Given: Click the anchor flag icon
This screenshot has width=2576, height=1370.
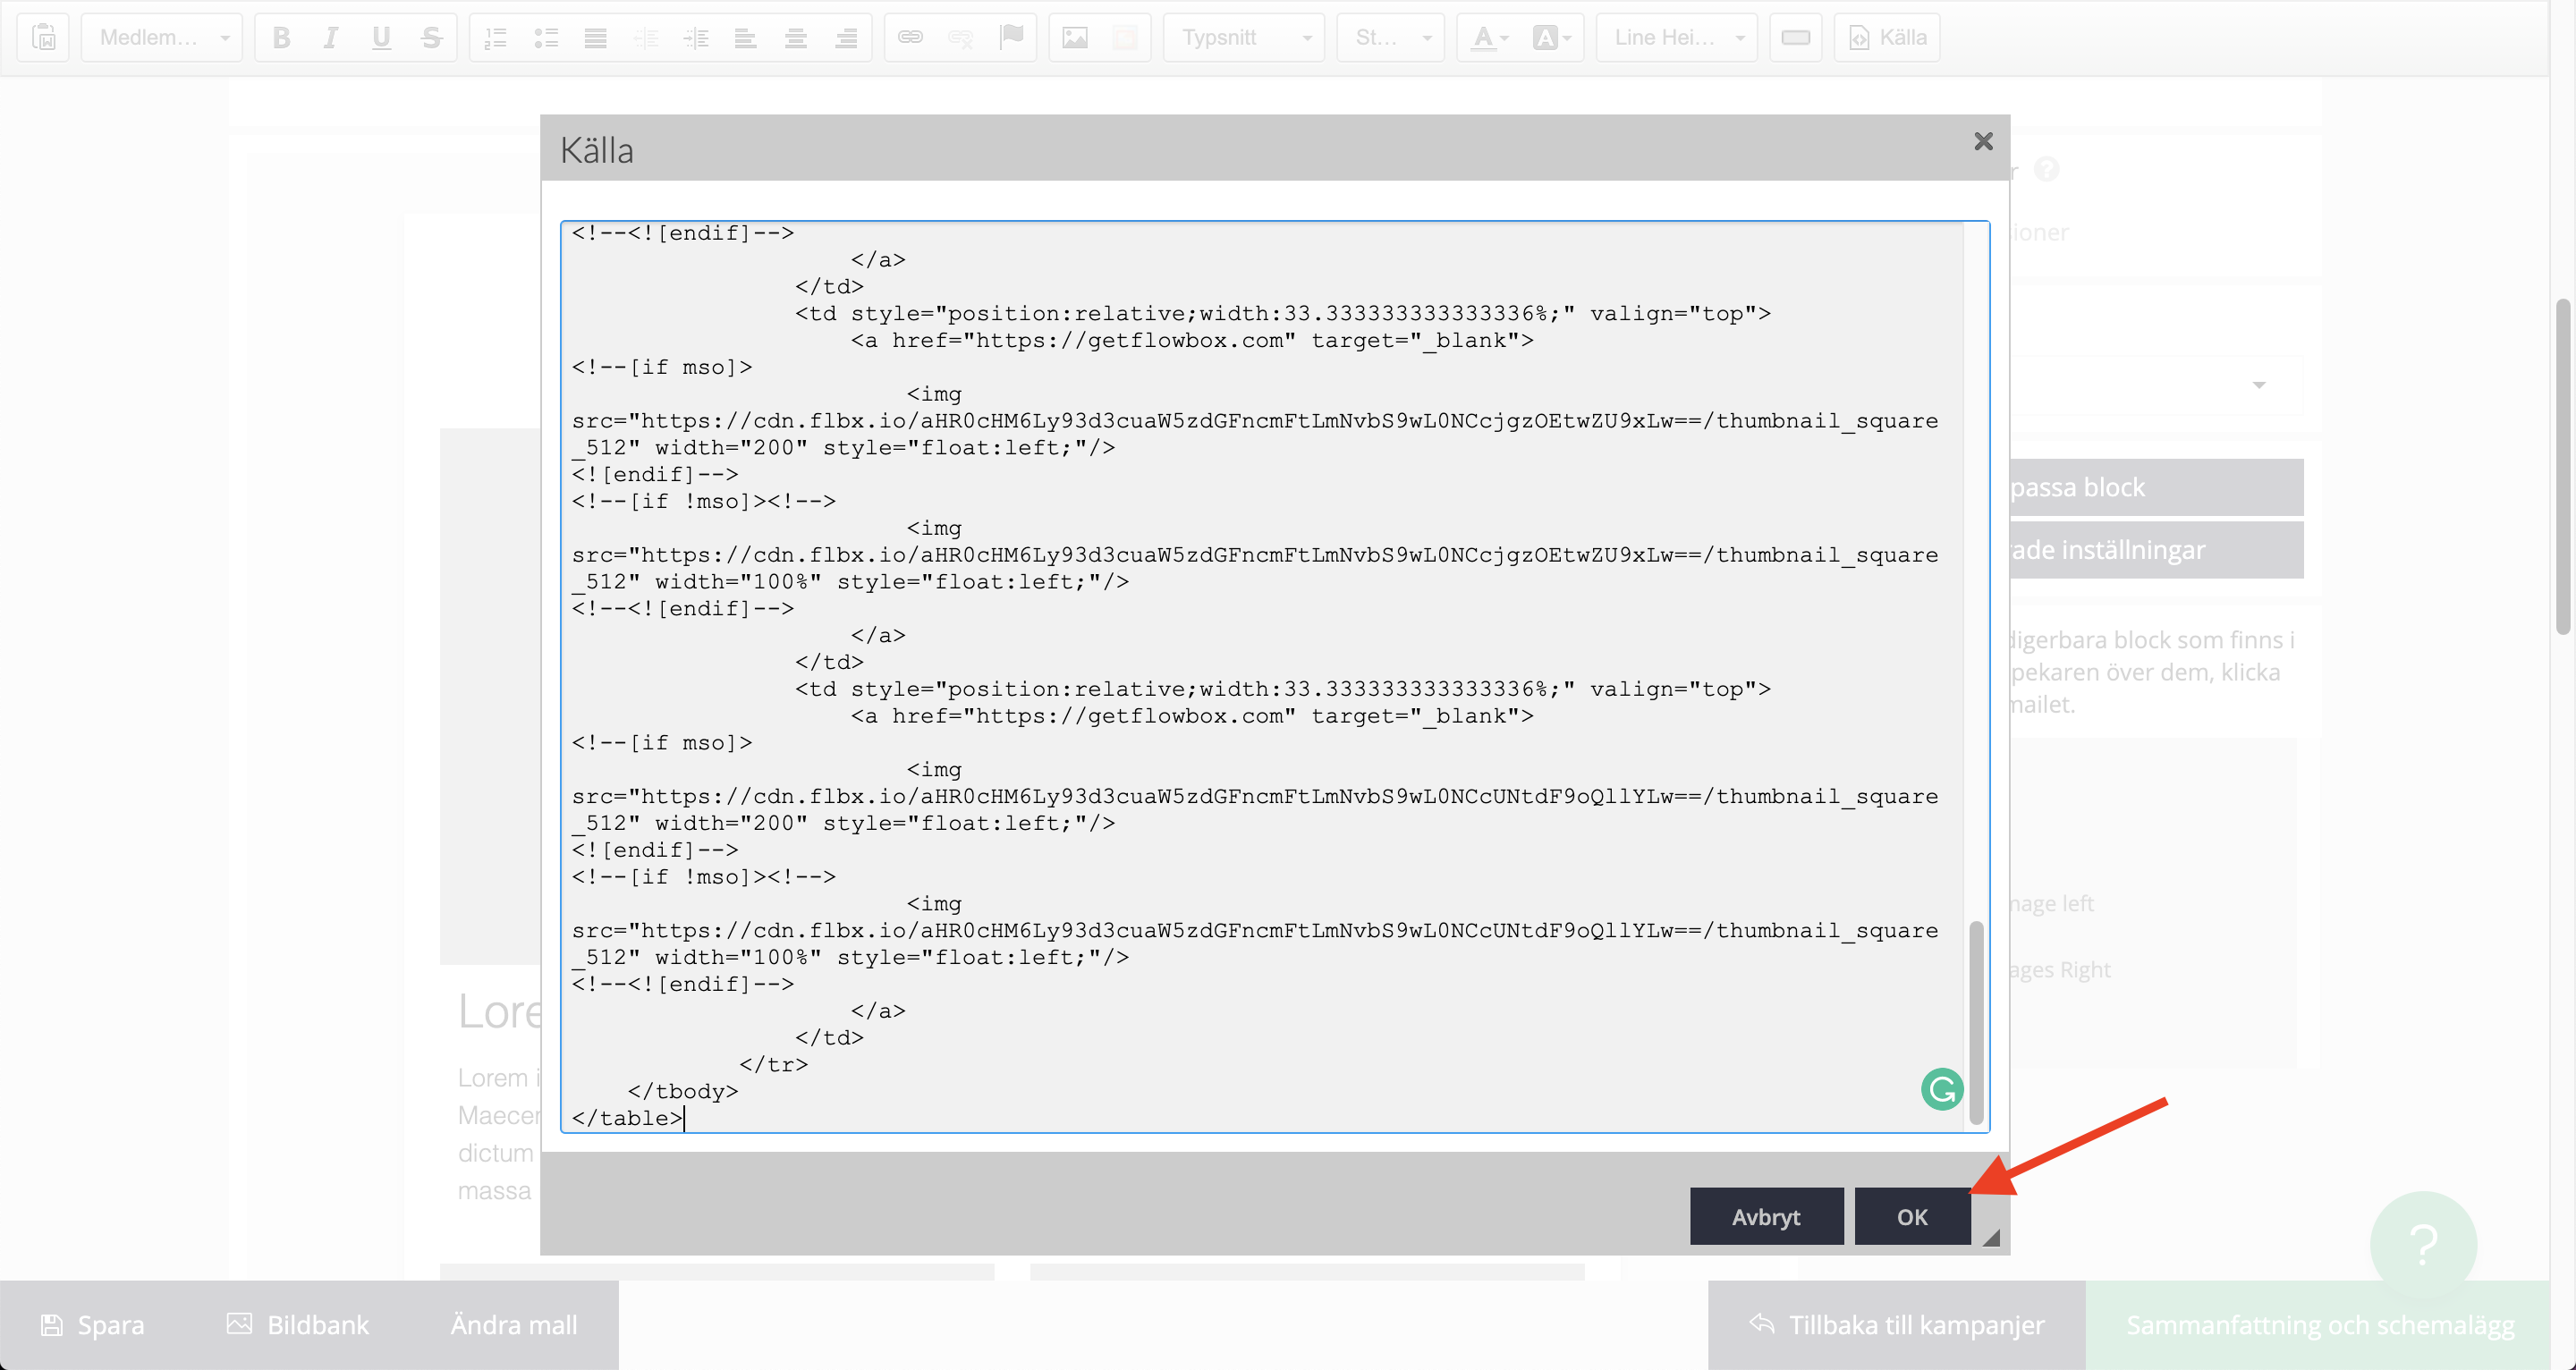Looking at the screenshot, I should coord(1011,38).
